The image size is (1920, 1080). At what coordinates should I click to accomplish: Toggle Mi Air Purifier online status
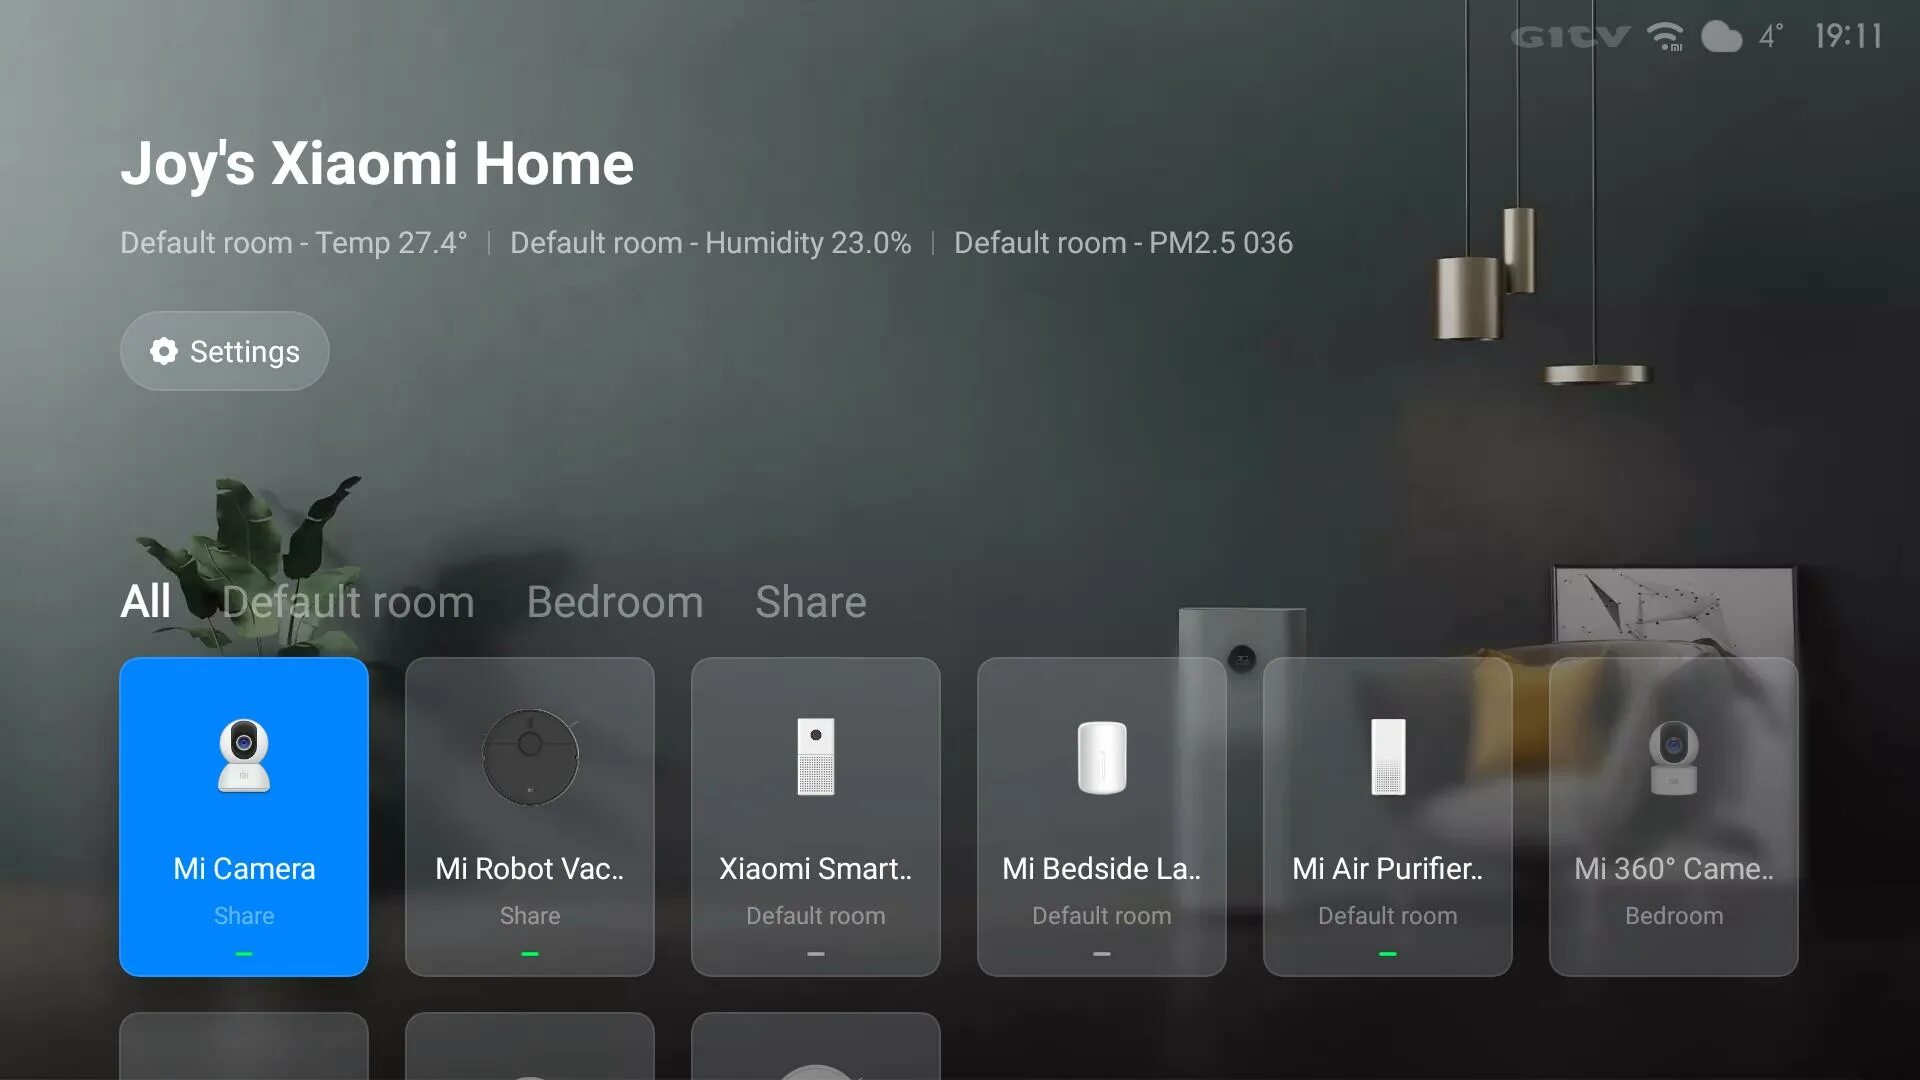1387,952
